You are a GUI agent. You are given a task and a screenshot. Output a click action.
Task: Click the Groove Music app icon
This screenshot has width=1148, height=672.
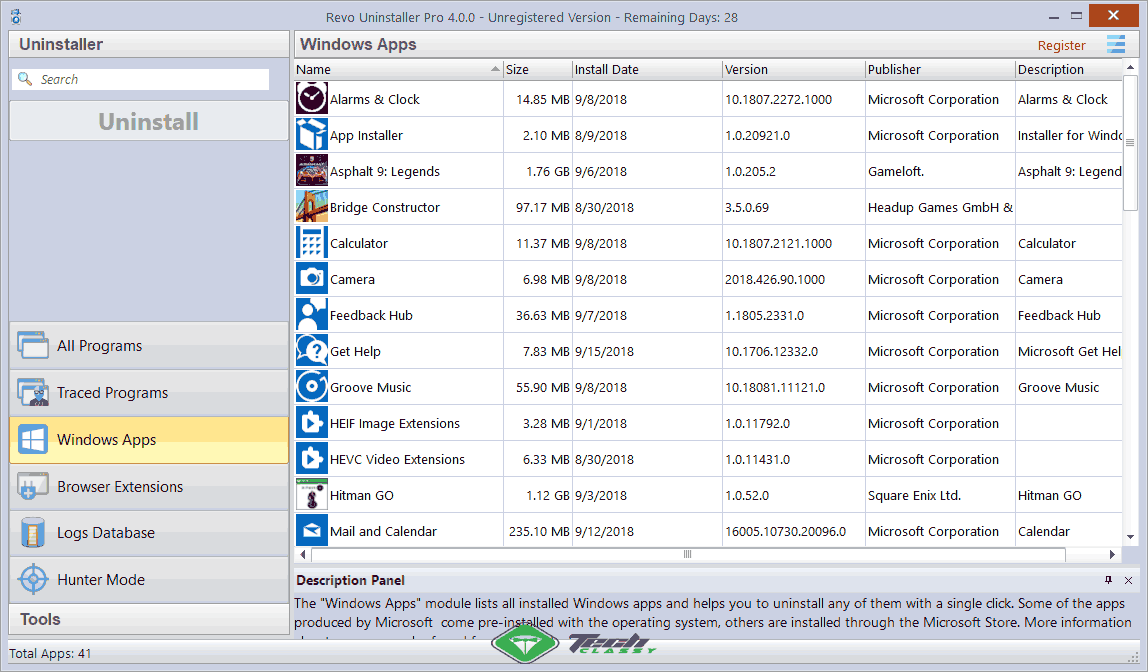(311, 386)
